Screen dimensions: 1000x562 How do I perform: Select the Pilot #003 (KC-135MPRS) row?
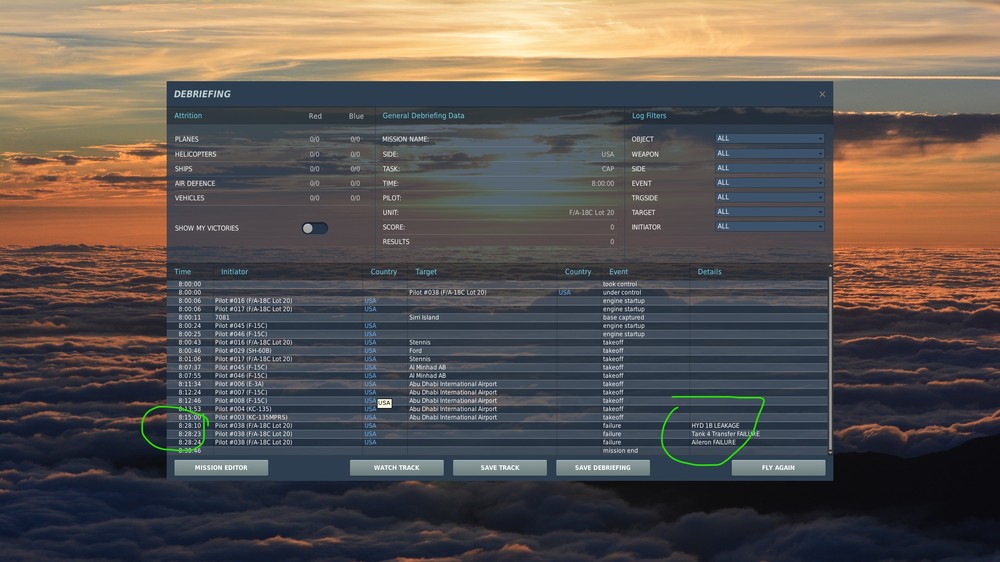[499, 417]
